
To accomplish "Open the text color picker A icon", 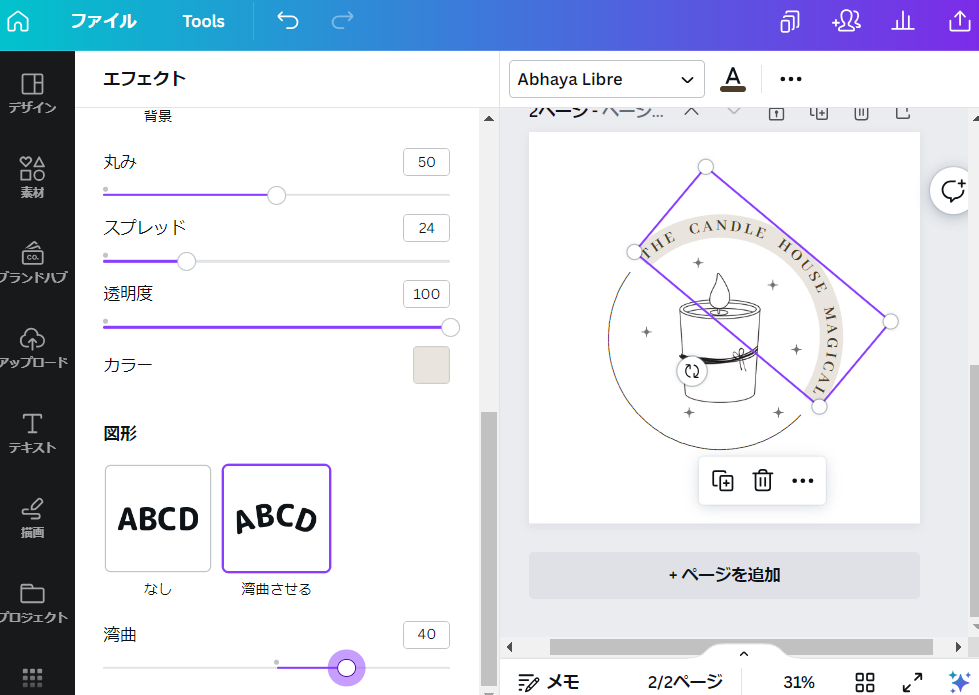I will point(733,79).
